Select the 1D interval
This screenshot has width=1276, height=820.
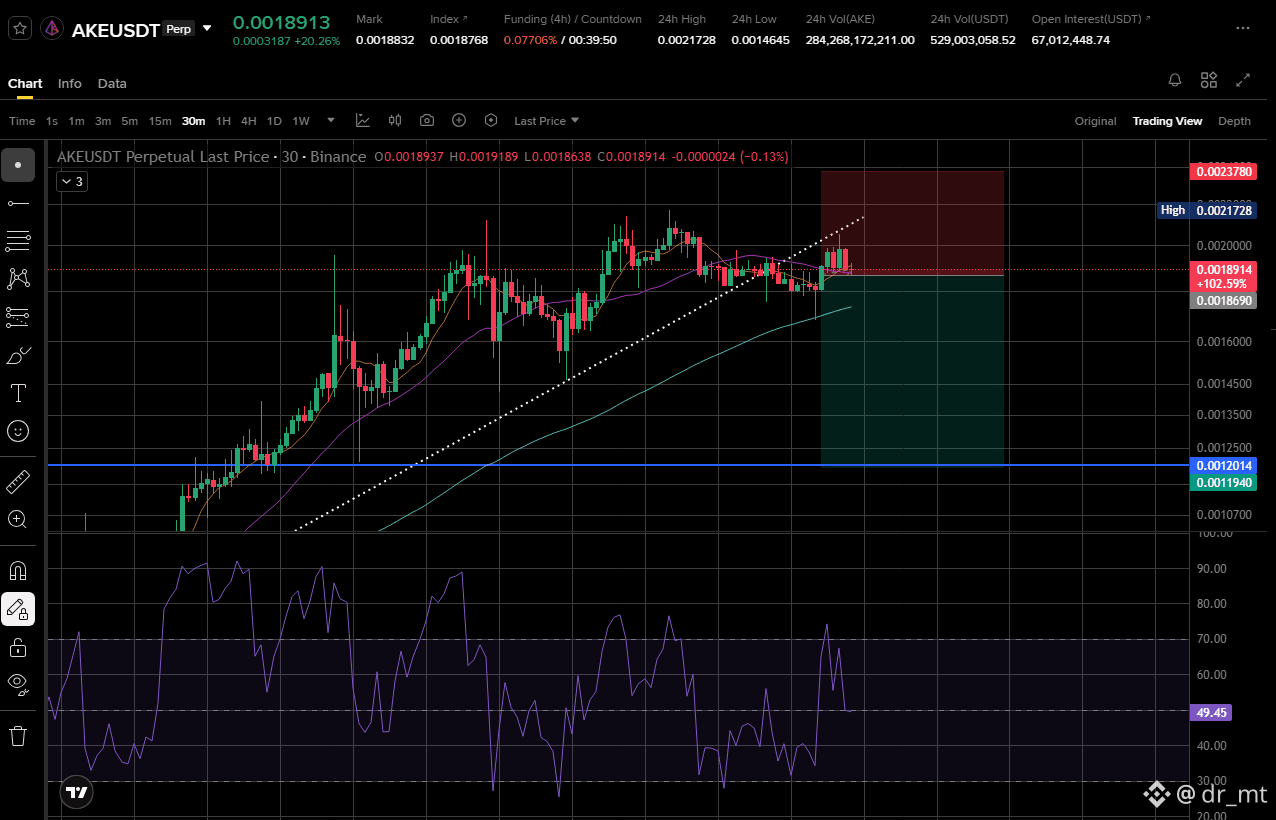tap(274, 121)
